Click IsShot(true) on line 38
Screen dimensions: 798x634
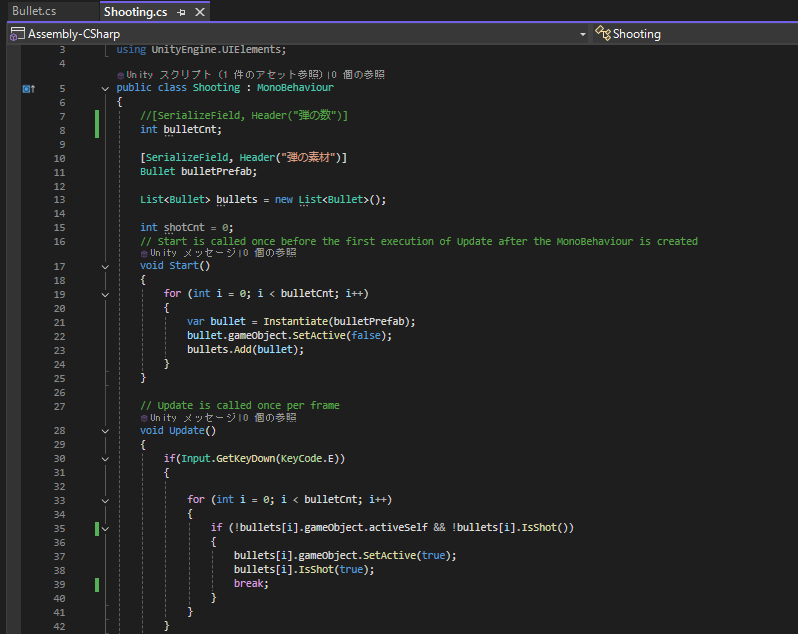tap(333, 570)
